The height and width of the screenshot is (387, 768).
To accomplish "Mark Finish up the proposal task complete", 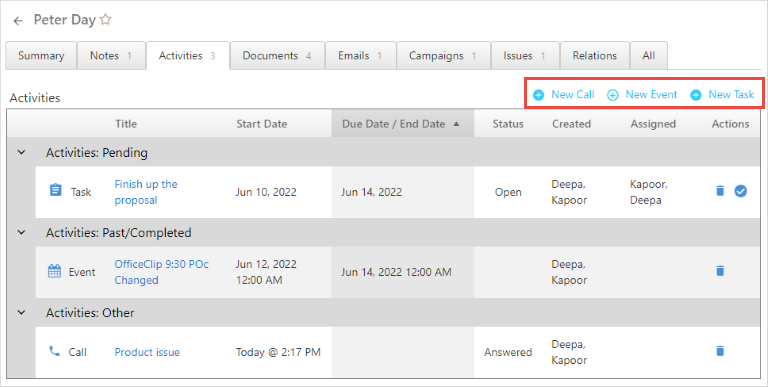I will tap(741, 191).
